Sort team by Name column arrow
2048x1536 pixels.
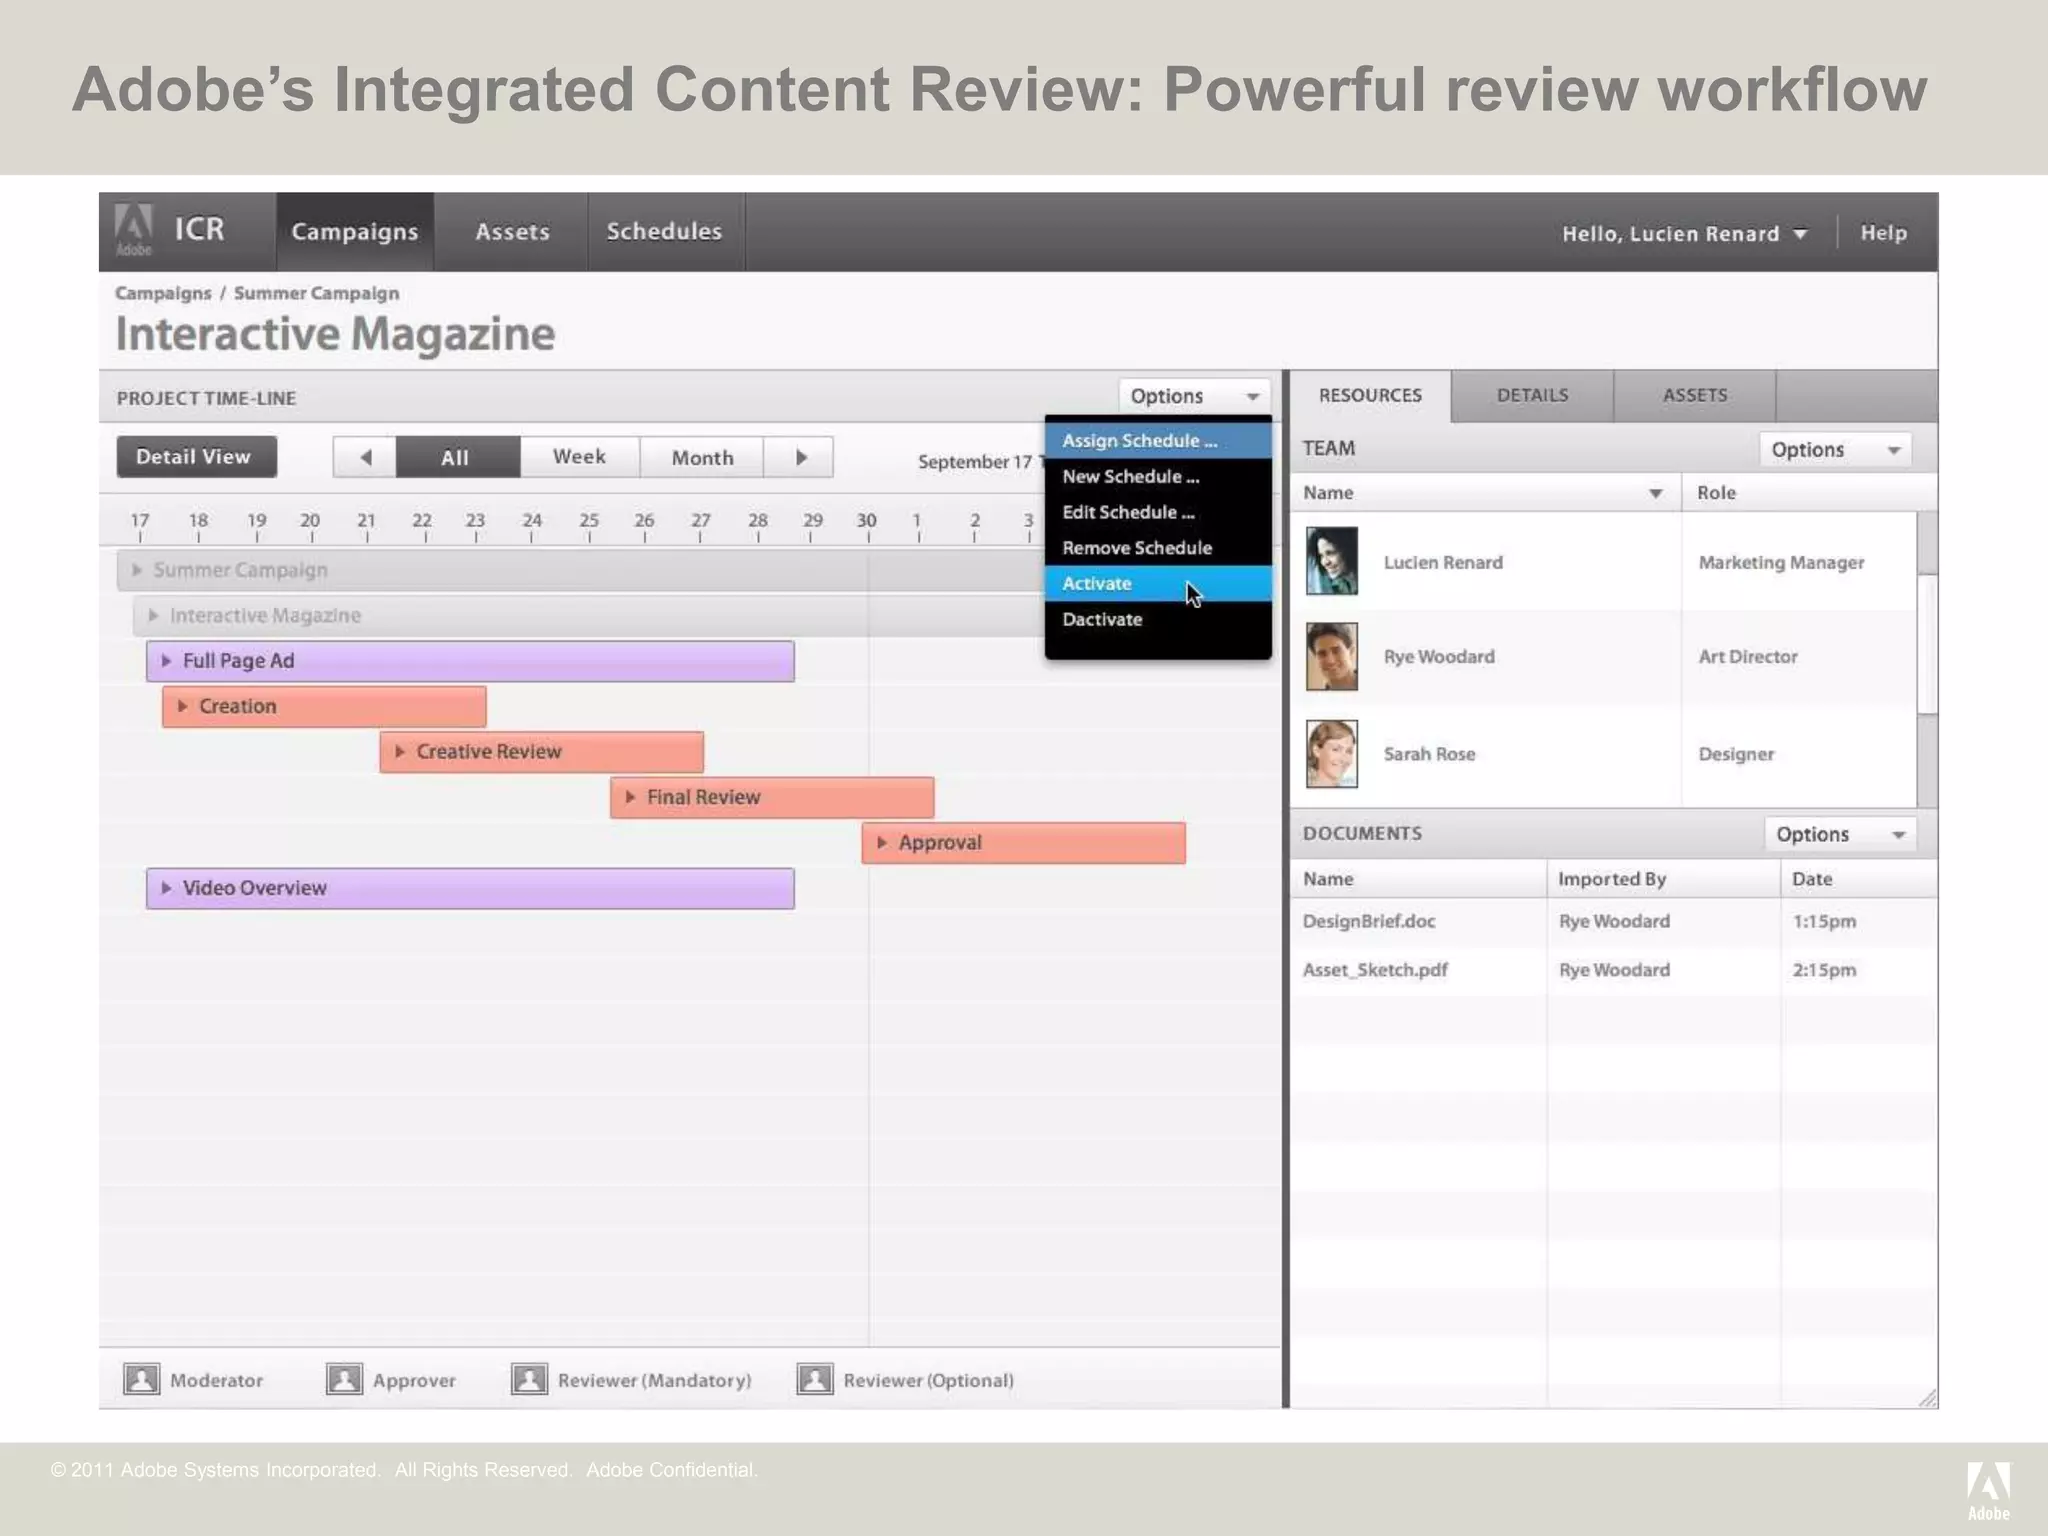(x=1655, y=493)
